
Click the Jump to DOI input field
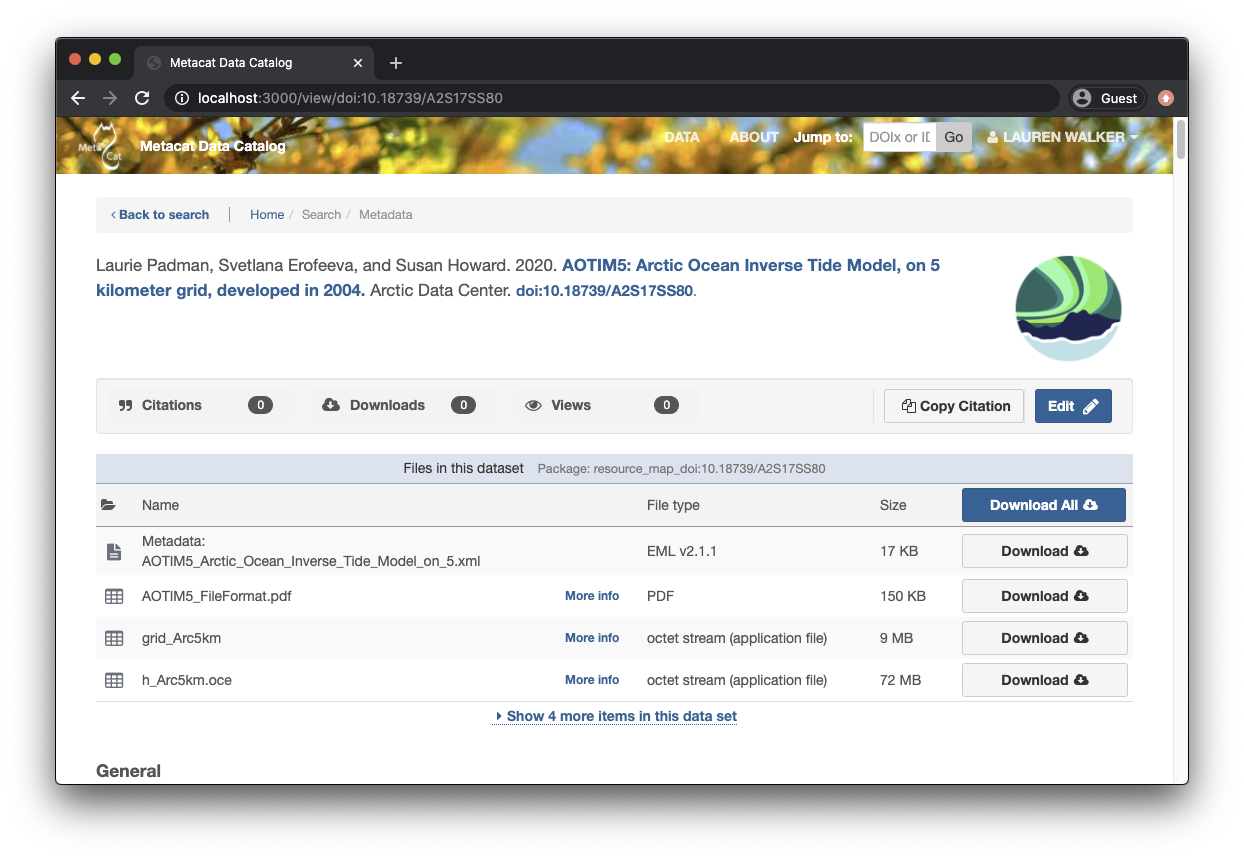pos(899,137)
